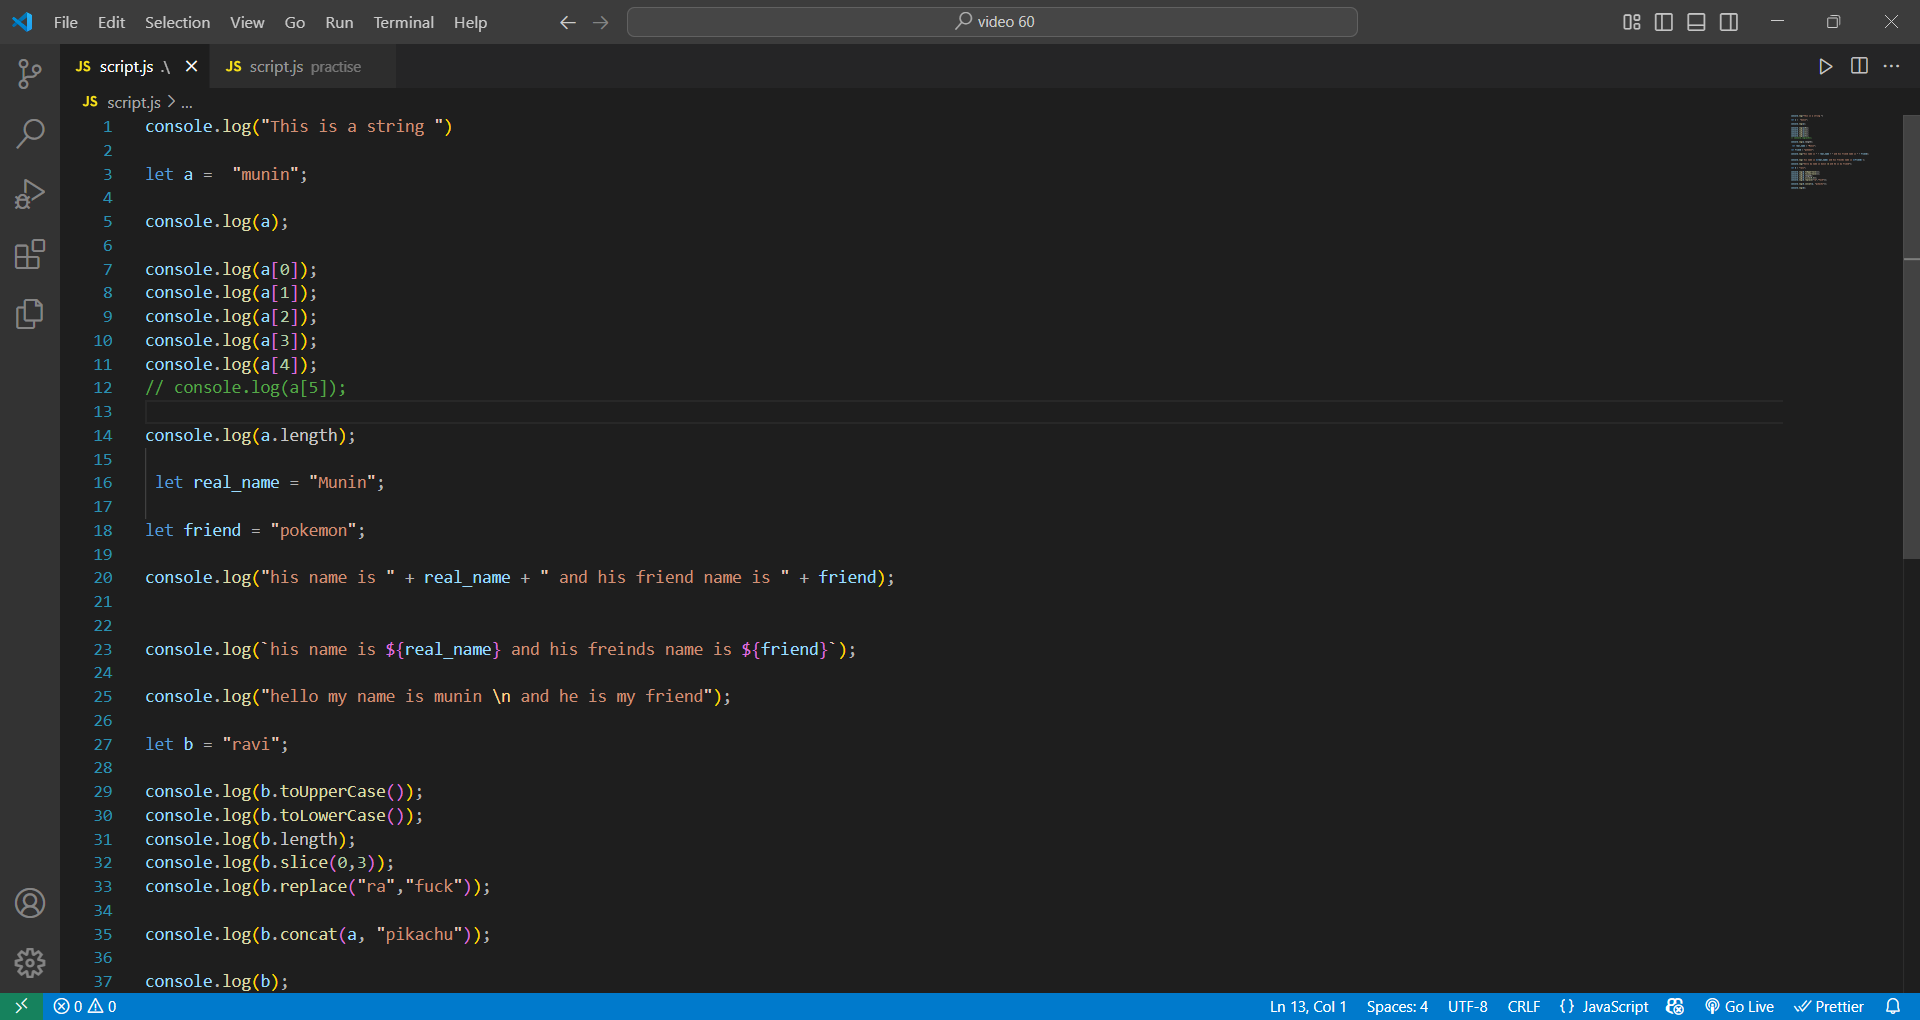Open the Manage gear icon

click(x=30, y=963)
